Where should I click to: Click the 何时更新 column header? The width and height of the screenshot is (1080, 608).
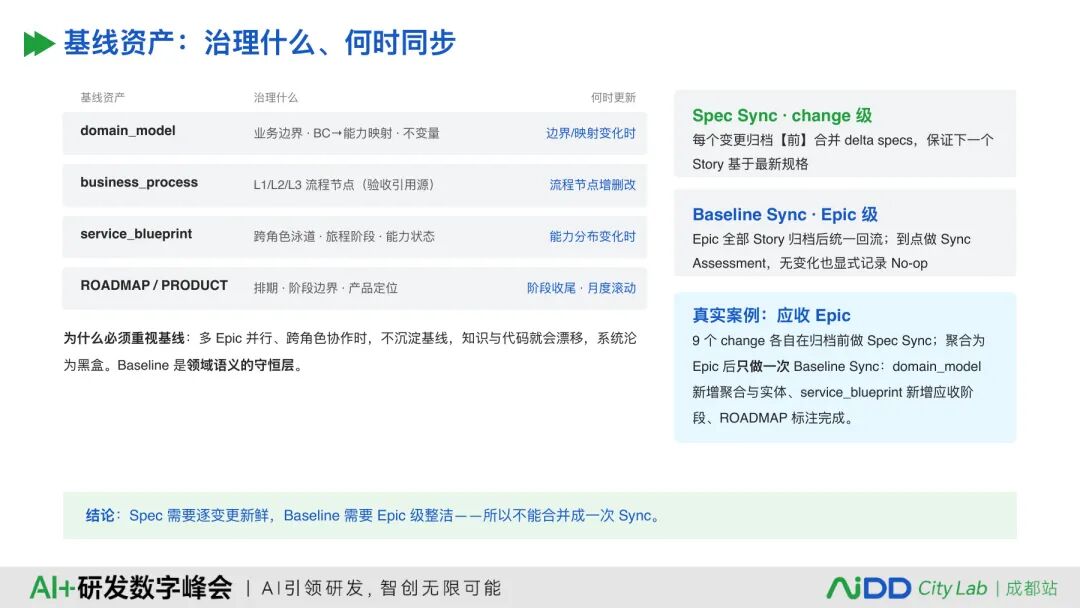click(613, 98)
